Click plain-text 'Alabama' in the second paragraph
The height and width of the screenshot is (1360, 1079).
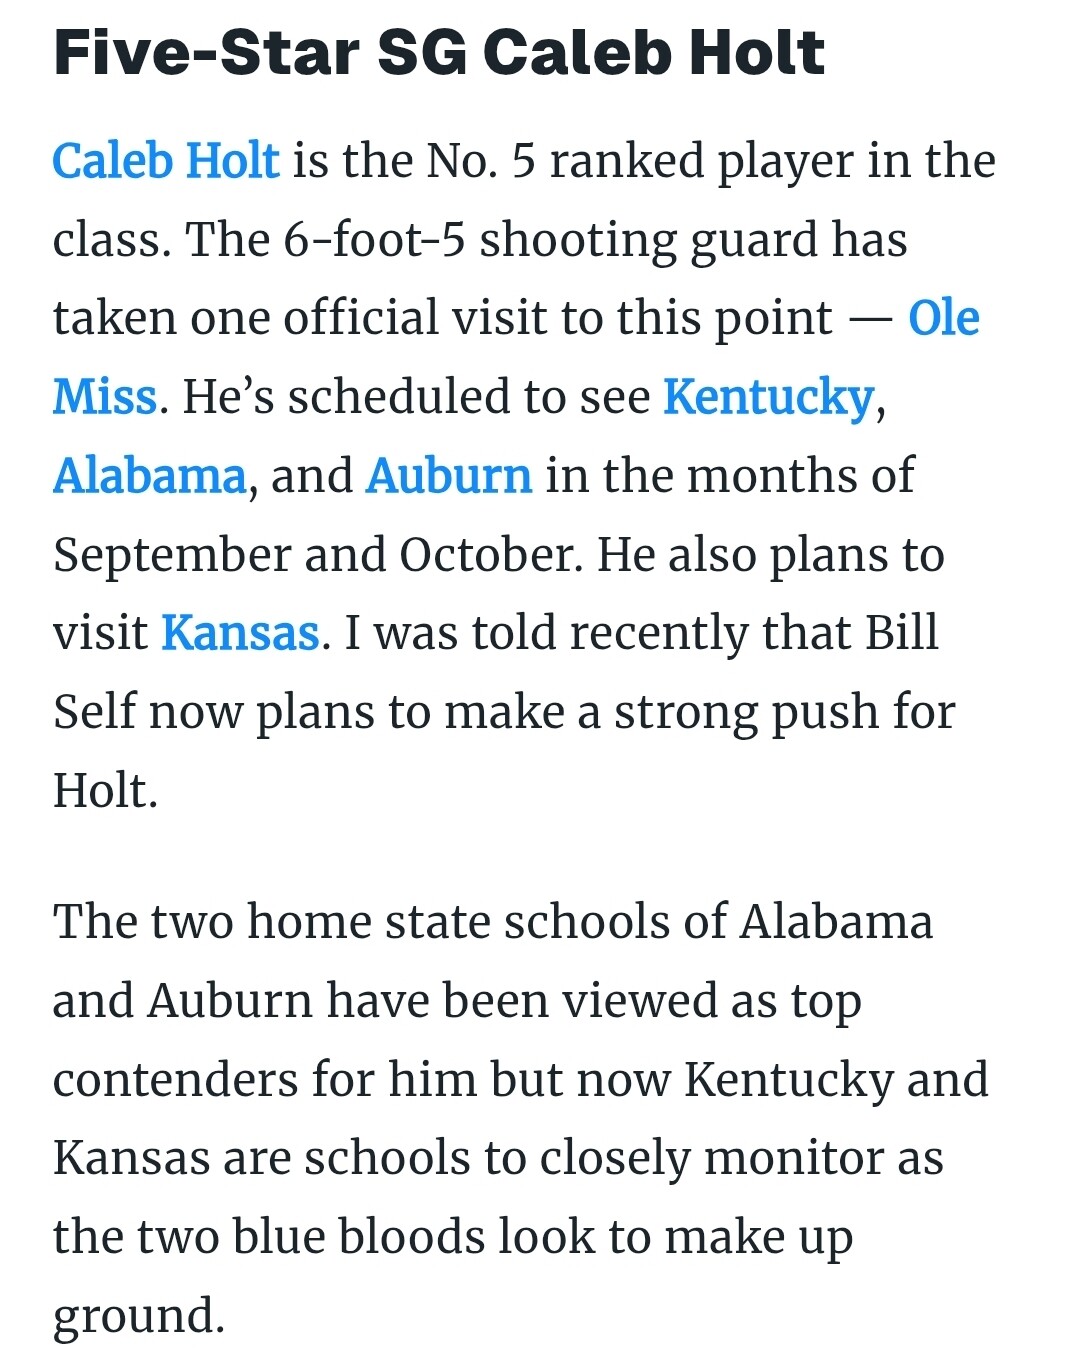(836, 921)
